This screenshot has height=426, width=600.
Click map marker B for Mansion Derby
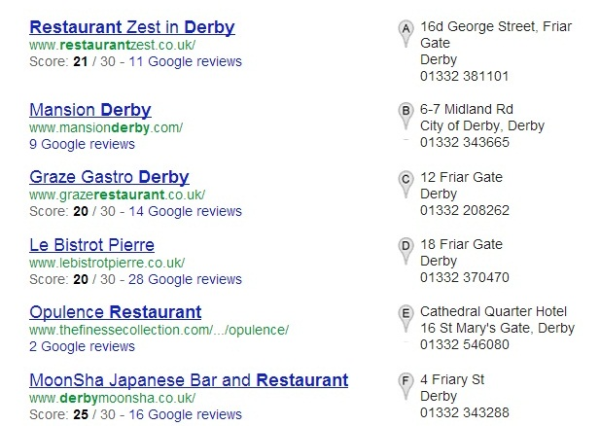pos(406,116)
